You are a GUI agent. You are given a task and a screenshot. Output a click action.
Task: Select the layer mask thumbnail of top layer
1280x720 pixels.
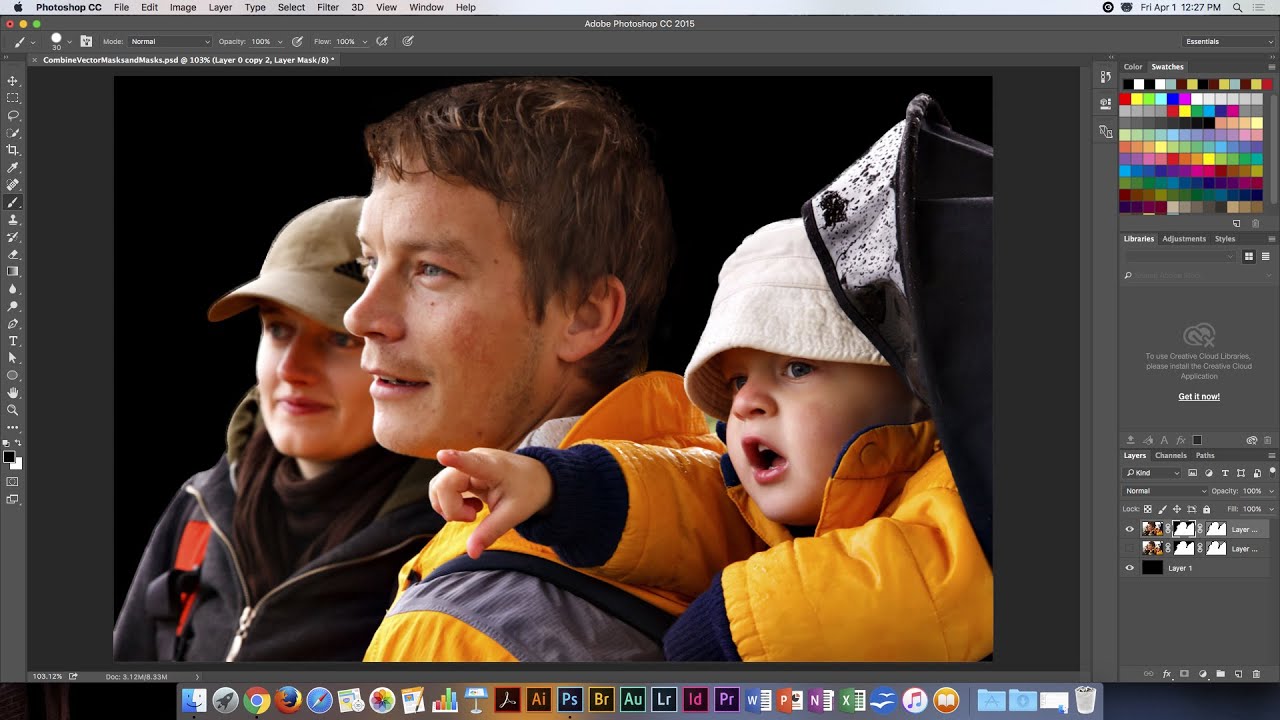pos(1184,529)
